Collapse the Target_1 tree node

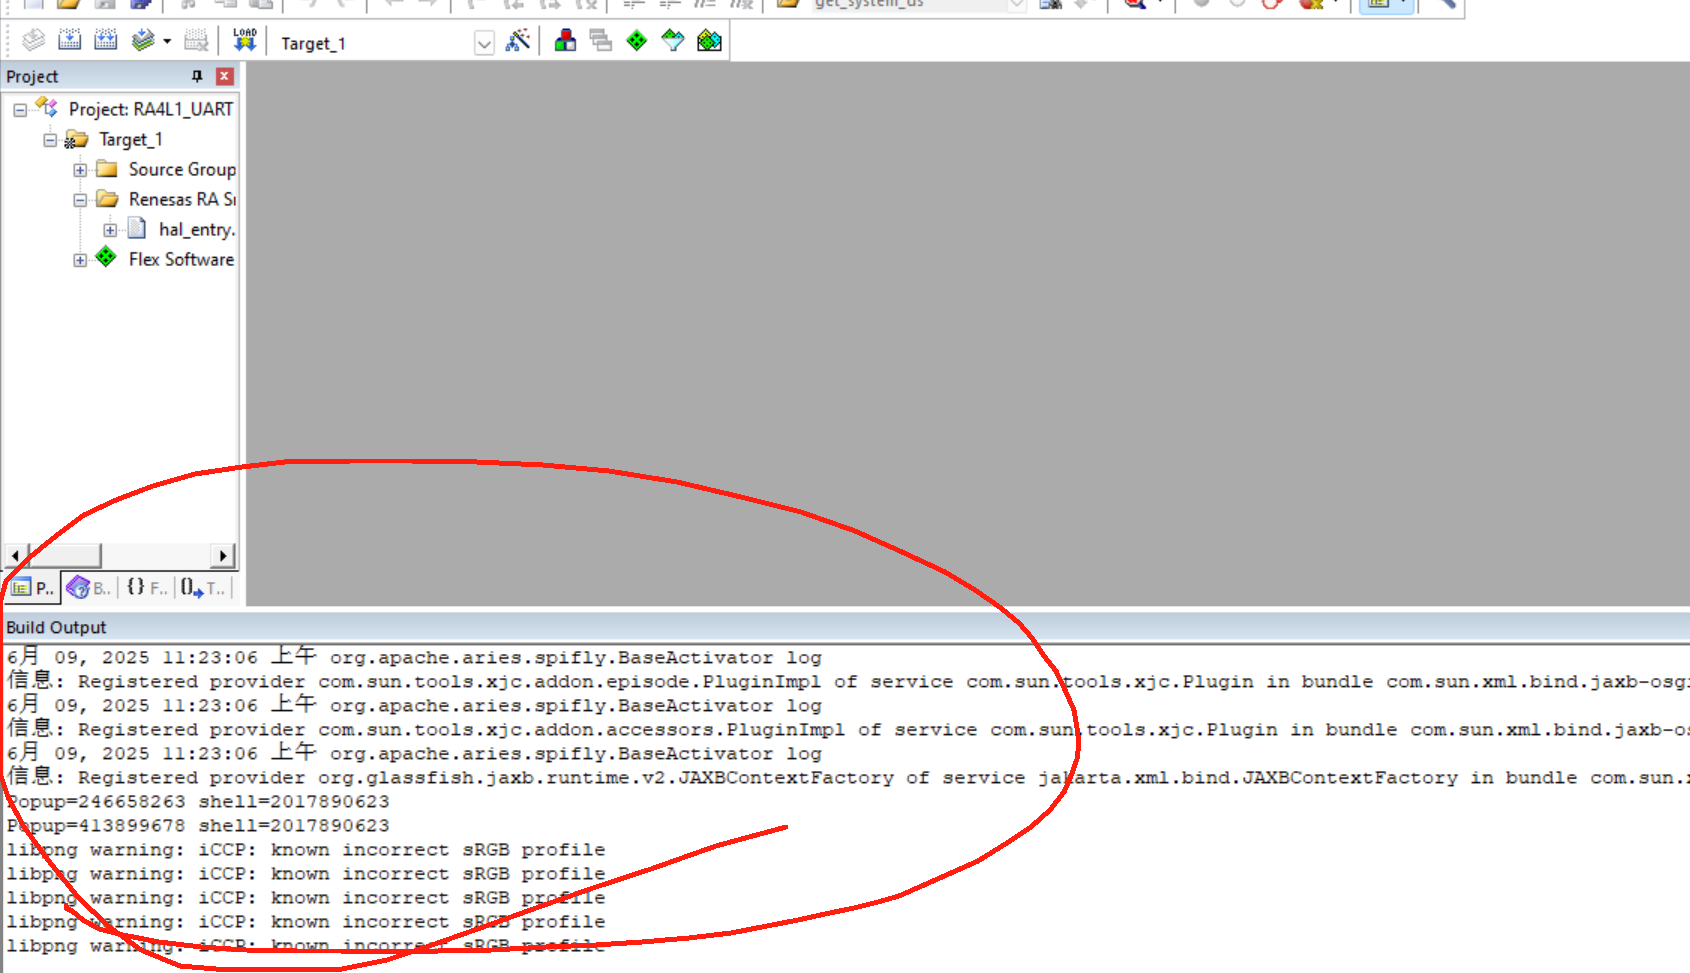[x=50, y=140]
